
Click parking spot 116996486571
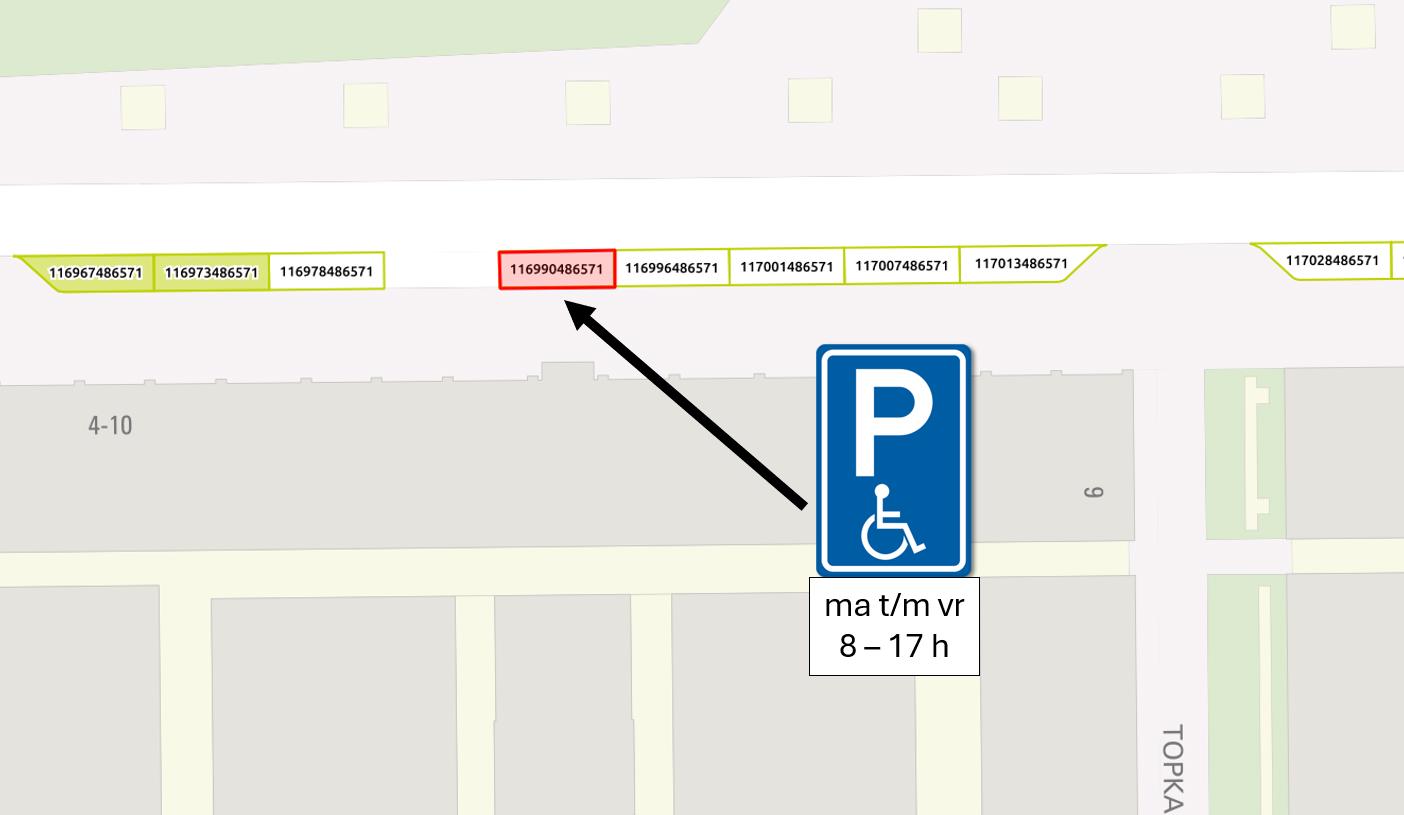tap(671, 268)
